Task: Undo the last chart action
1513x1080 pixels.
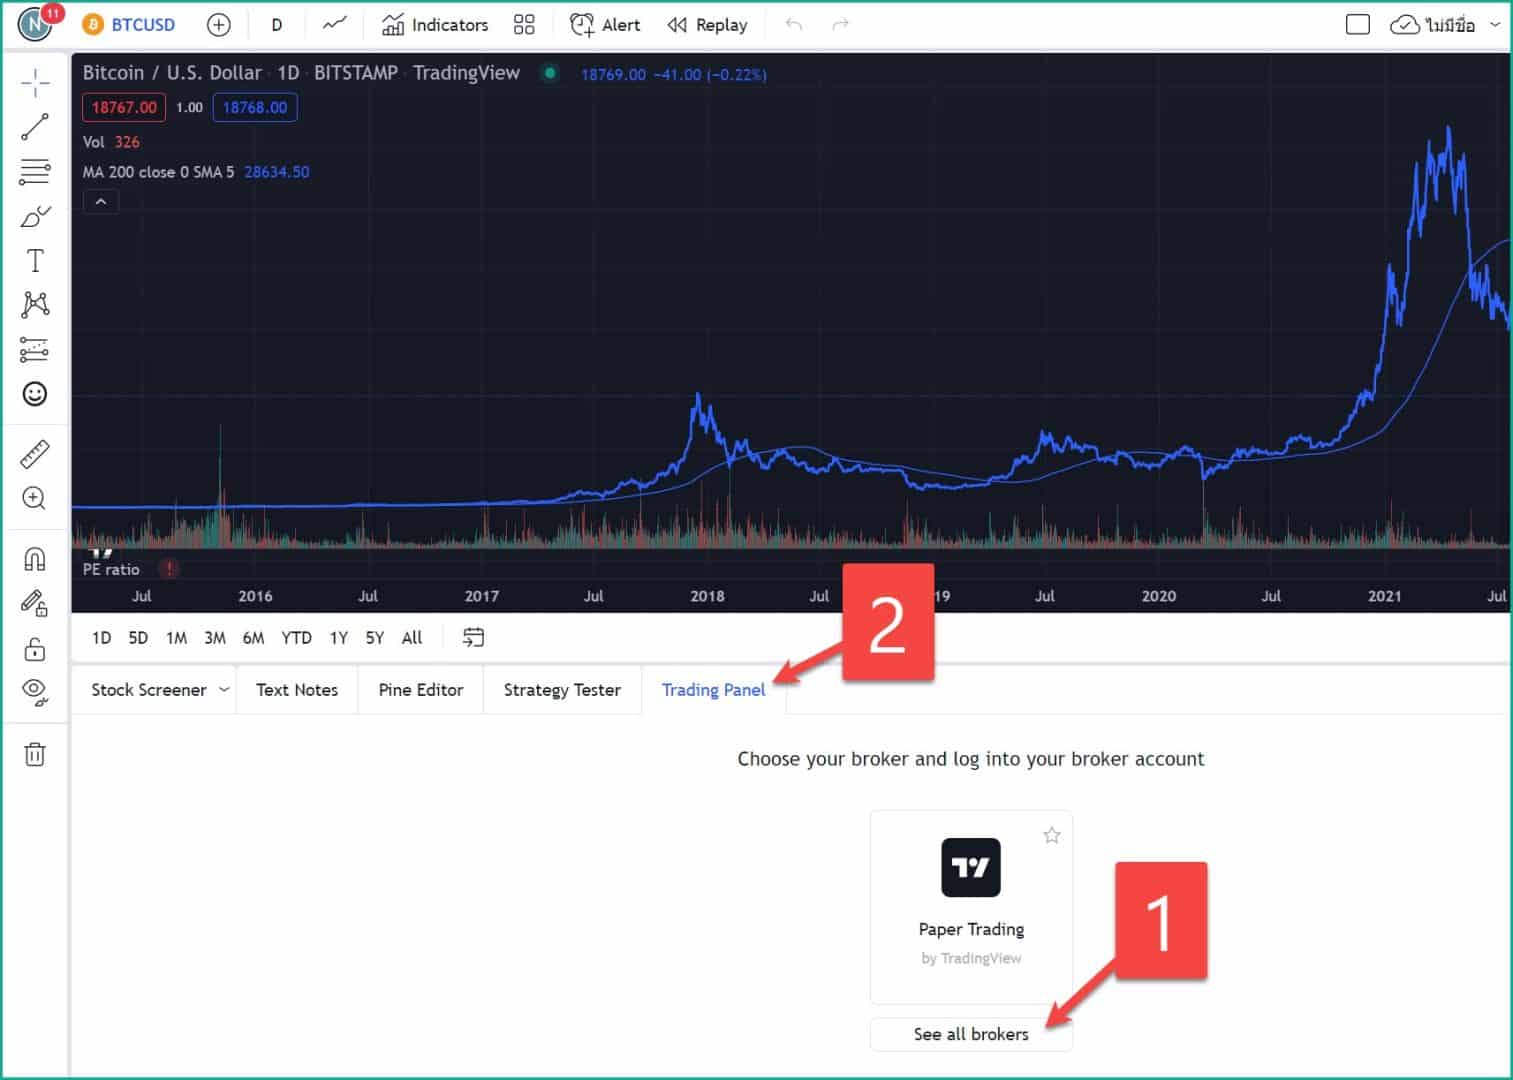Action: pyautogui.click(x=794, y=25)
